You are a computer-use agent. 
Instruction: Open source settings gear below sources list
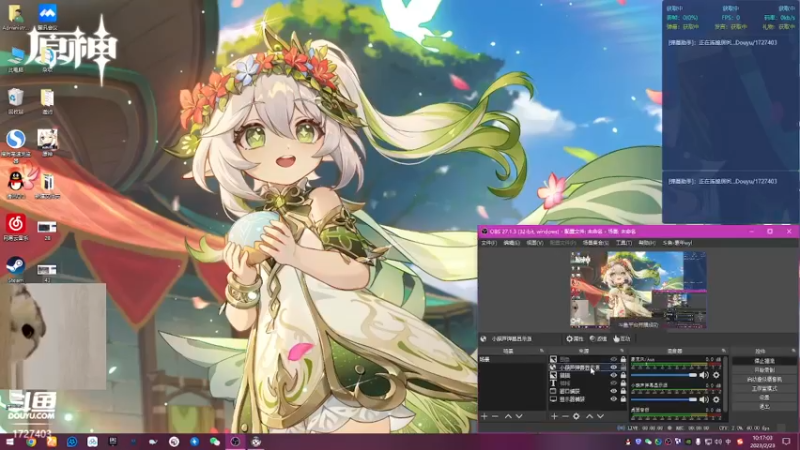[x=577, y=416]
